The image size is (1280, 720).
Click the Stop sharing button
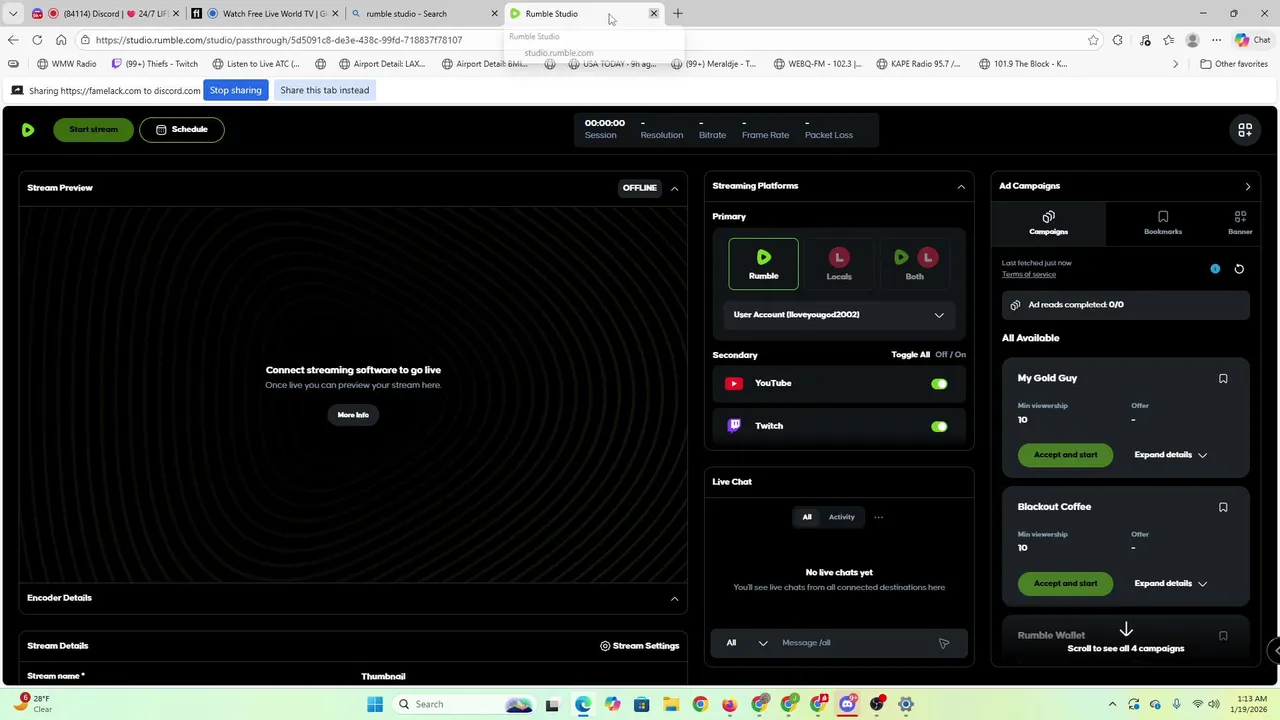pos(235,90)
